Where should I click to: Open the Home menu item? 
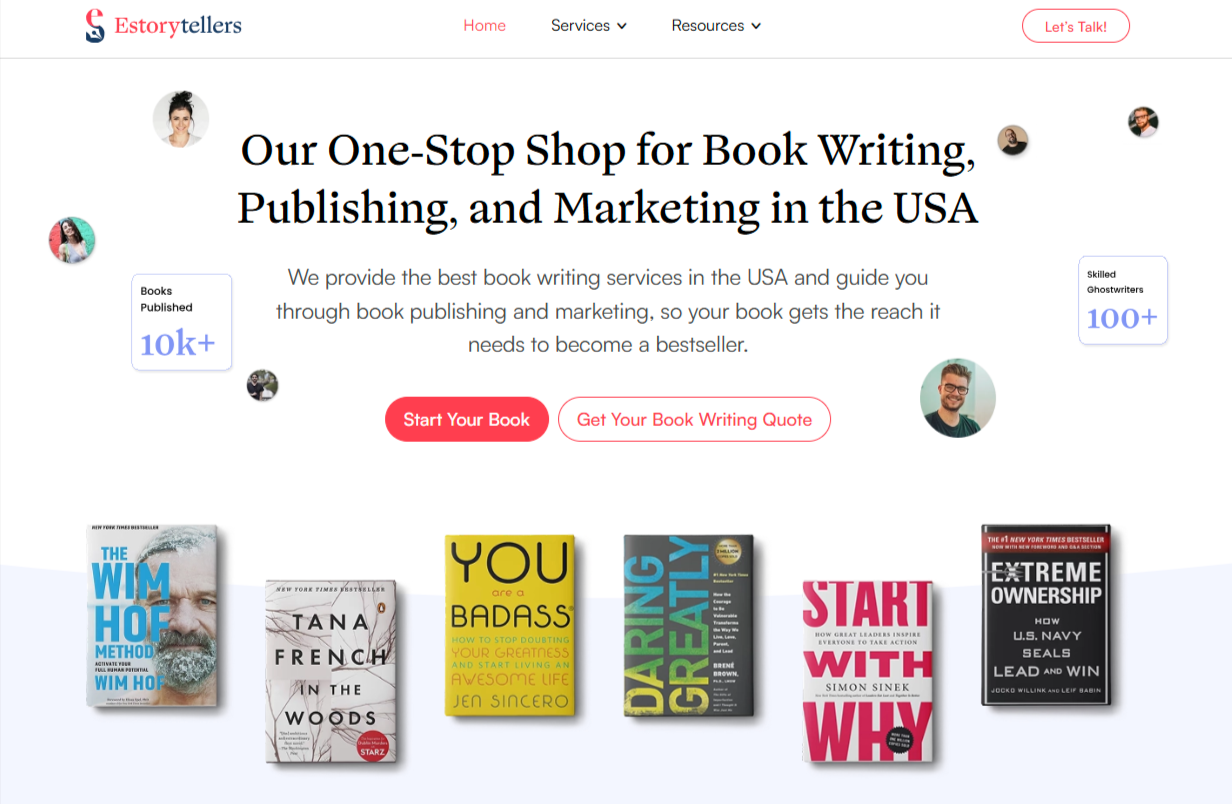tap(485, 26)
